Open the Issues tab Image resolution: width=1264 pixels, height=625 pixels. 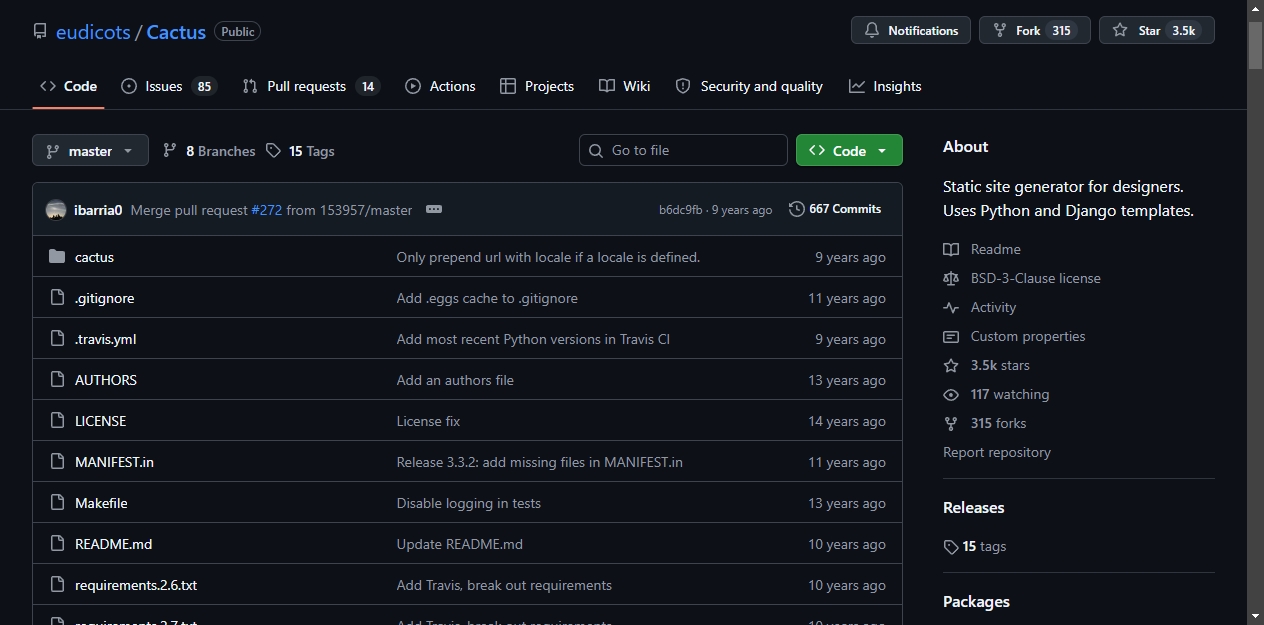point(168,86)
